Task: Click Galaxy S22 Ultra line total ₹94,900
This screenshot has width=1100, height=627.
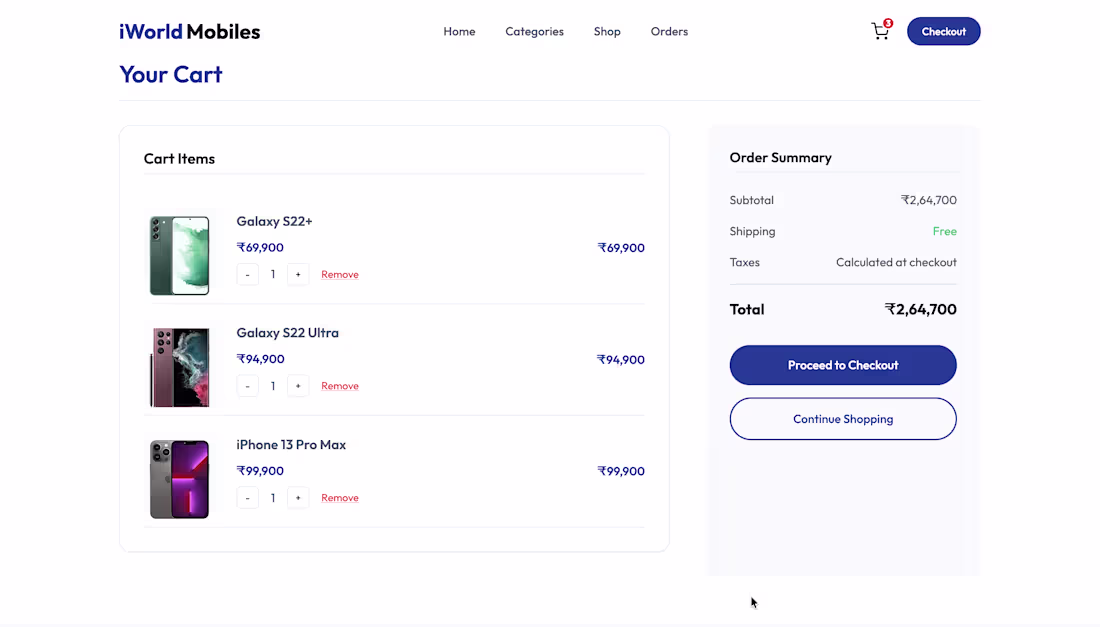Action: click(x=620, y=360)
